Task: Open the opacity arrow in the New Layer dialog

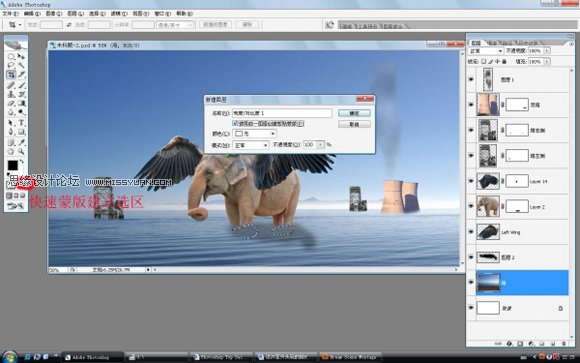Action: 320,145
